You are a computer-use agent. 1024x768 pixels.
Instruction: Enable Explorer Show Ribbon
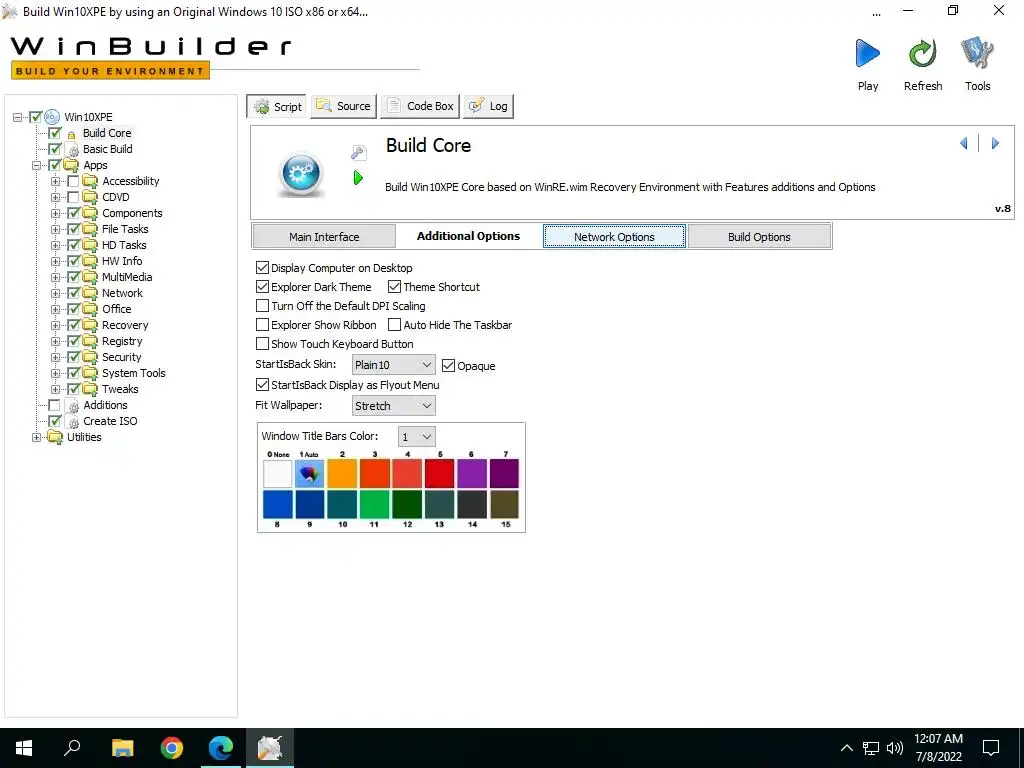263,325
